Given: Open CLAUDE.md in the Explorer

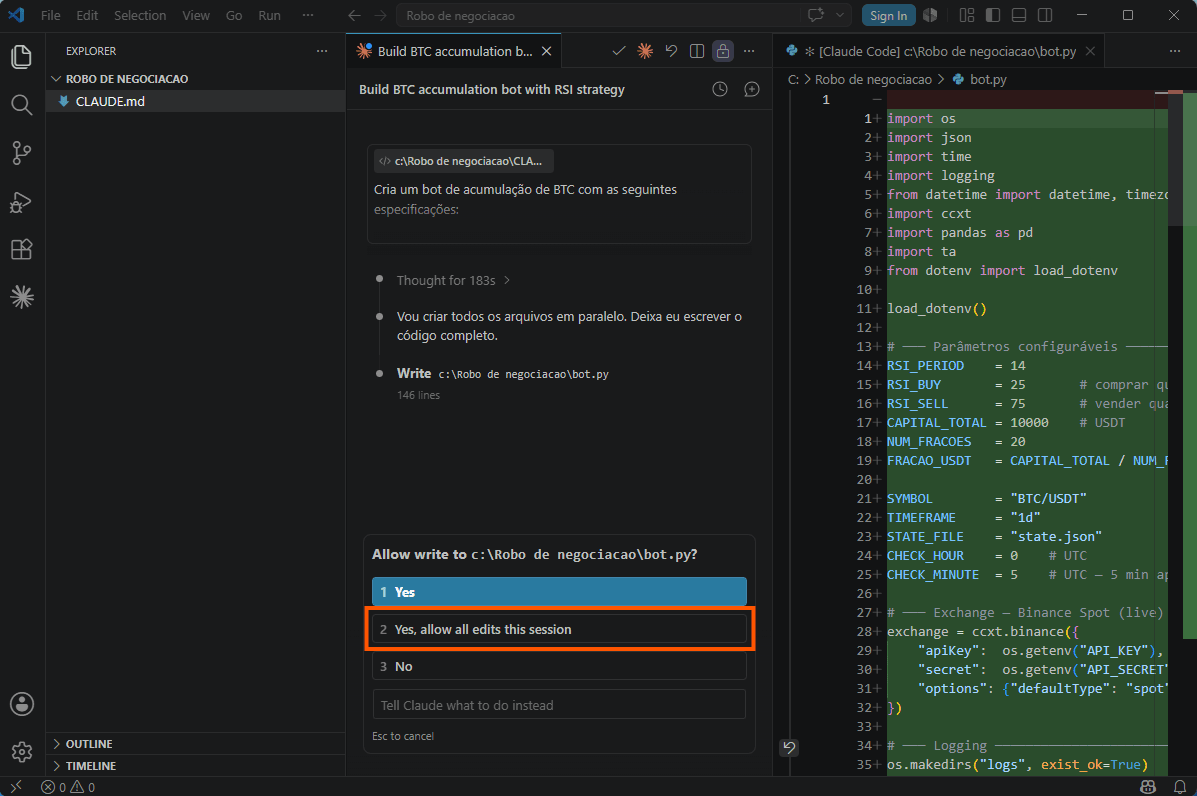Looking at the screenshot, I should point(195,101).
